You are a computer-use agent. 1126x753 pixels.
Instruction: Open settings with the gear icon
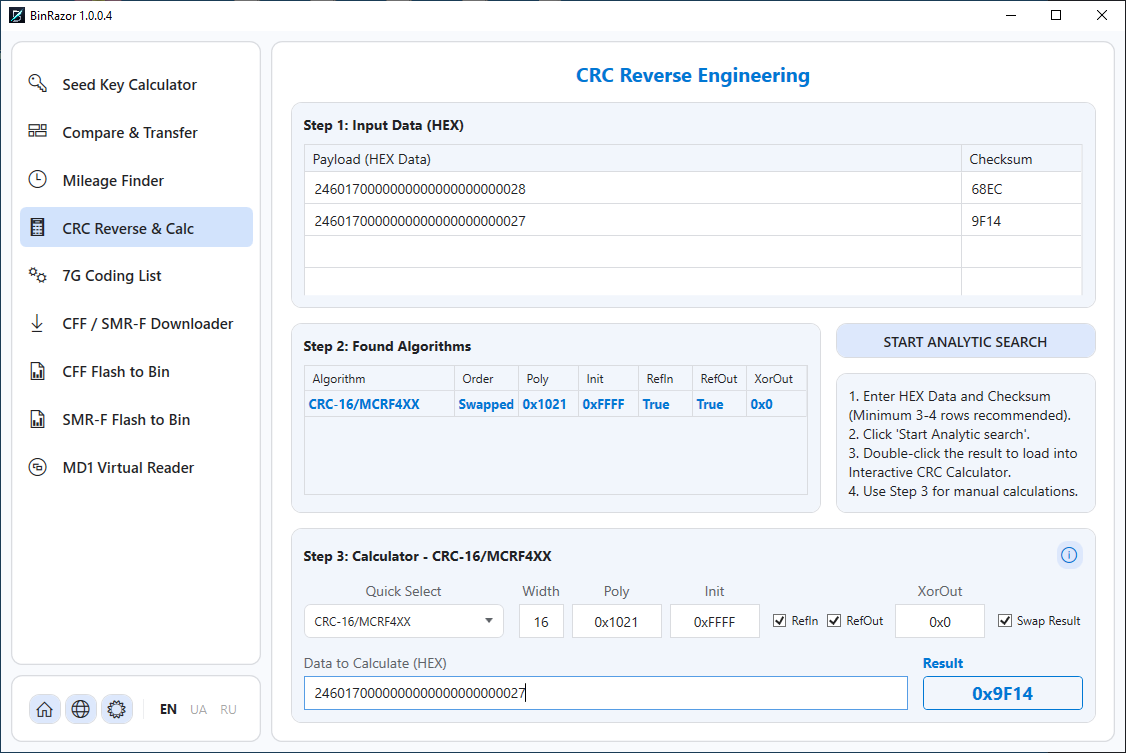click(116, 709)
